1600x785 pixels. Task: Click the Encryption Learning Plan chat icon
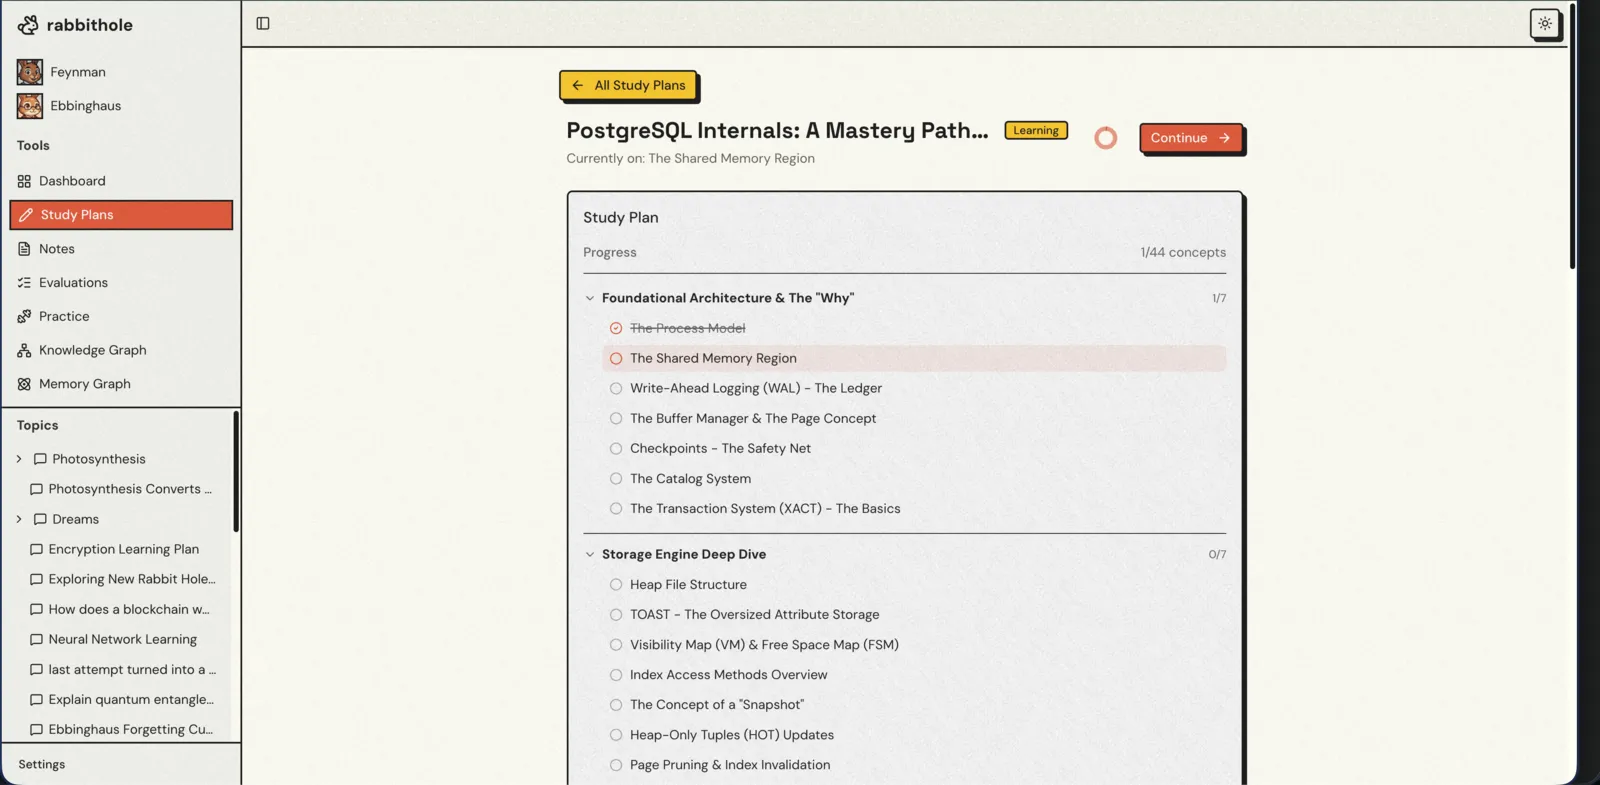(36, 549)
